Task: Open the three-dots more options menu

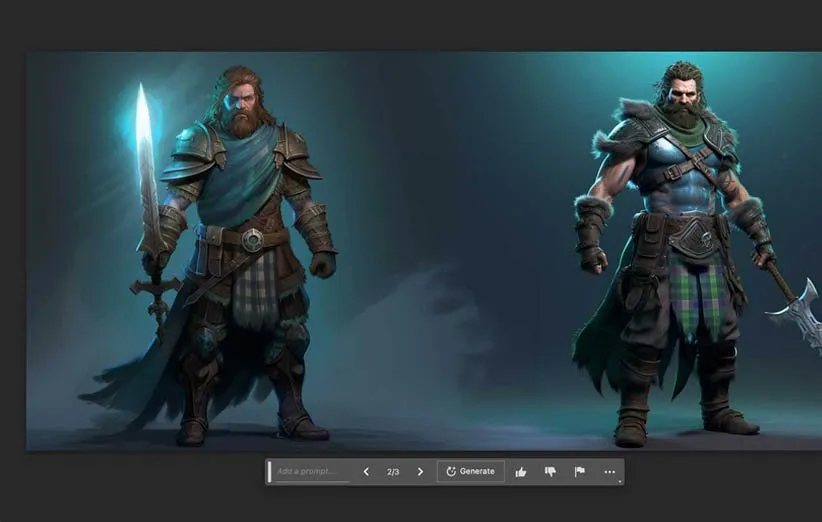Action: tap(609, 472)
